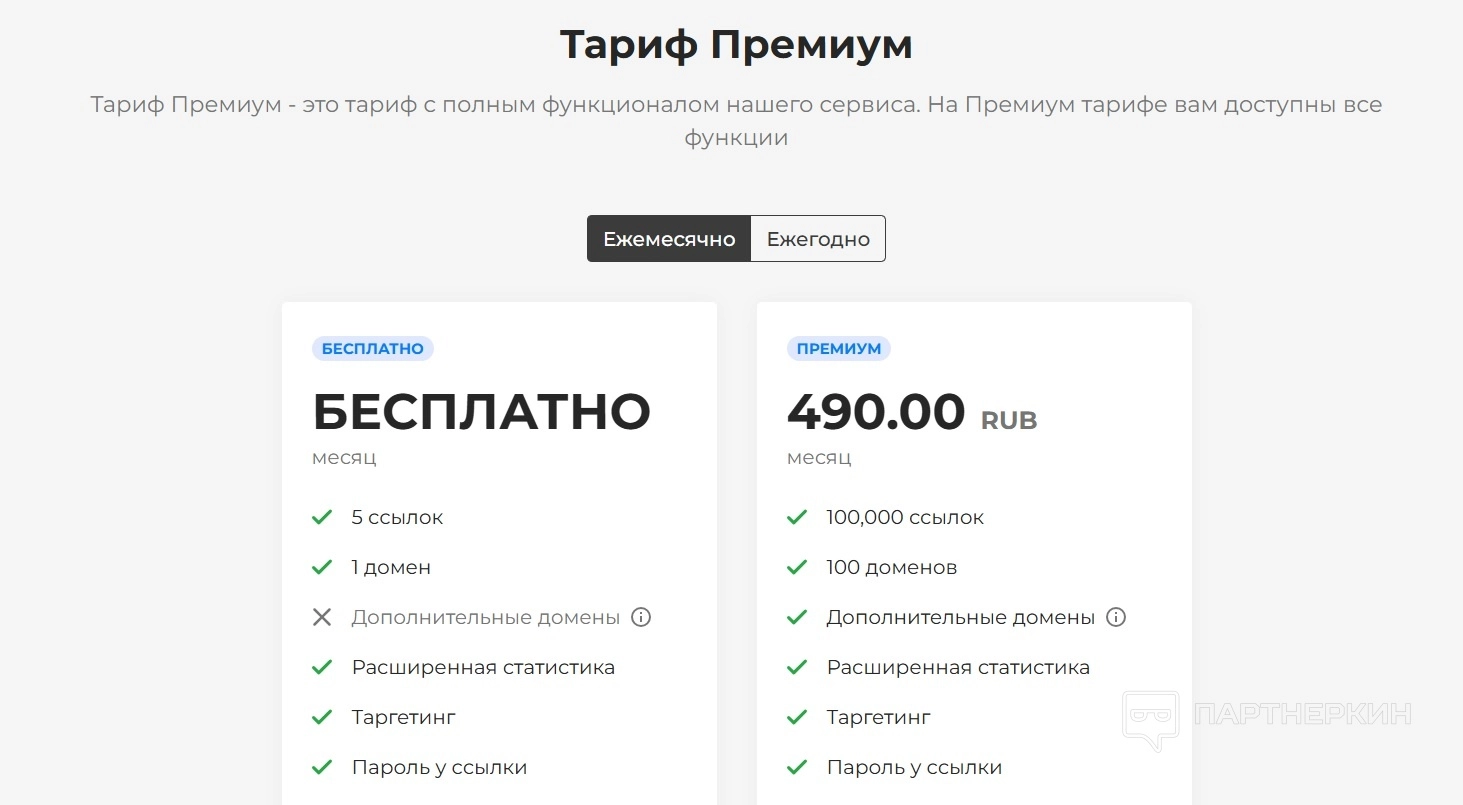Click gray cross icon in free plan
1463x805 pixels.
click(322, 617)
